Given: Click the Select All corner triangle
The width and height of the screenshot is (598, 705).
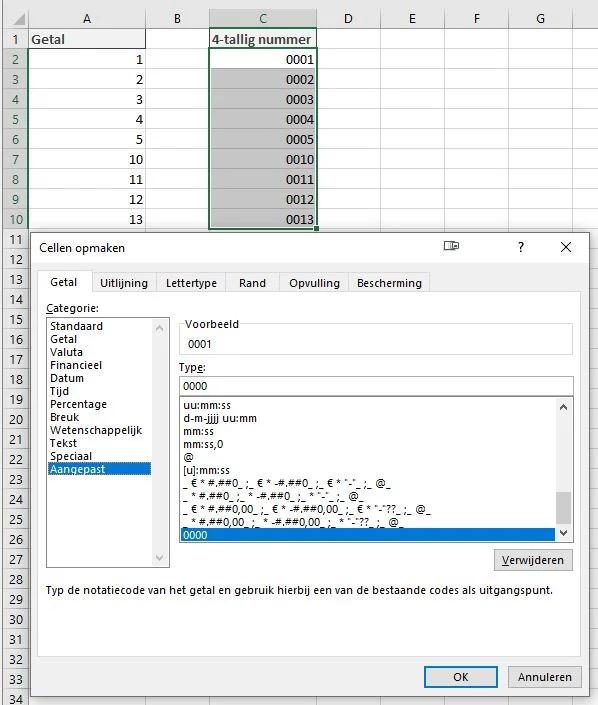Looking at the screenshot, I should pos(19,19).
